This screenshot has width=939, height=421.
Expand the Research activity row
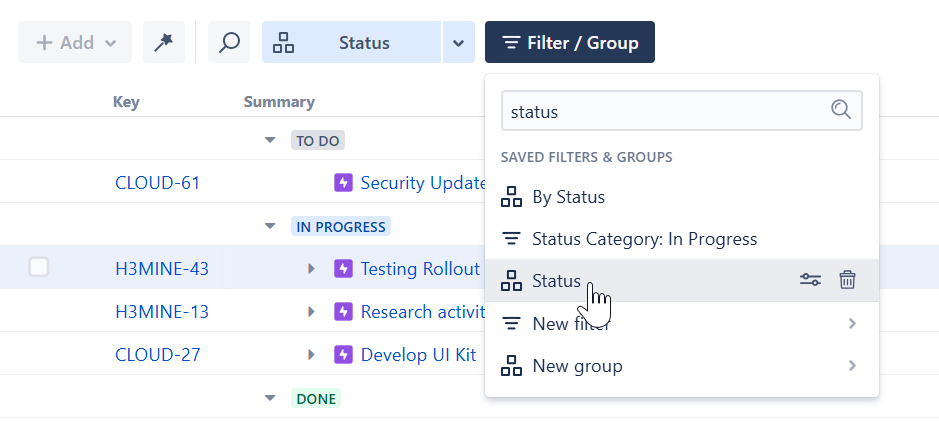312,312
